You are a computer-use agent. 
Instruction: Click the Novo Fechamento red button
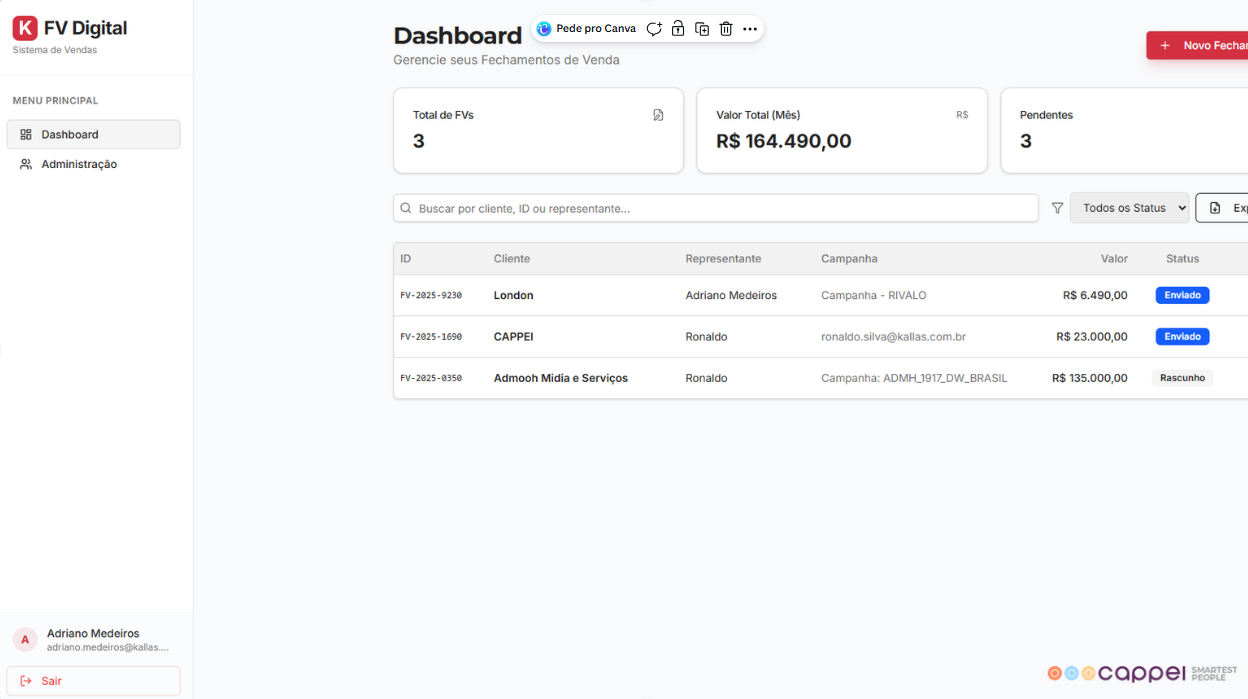[x=1200, y=45]
